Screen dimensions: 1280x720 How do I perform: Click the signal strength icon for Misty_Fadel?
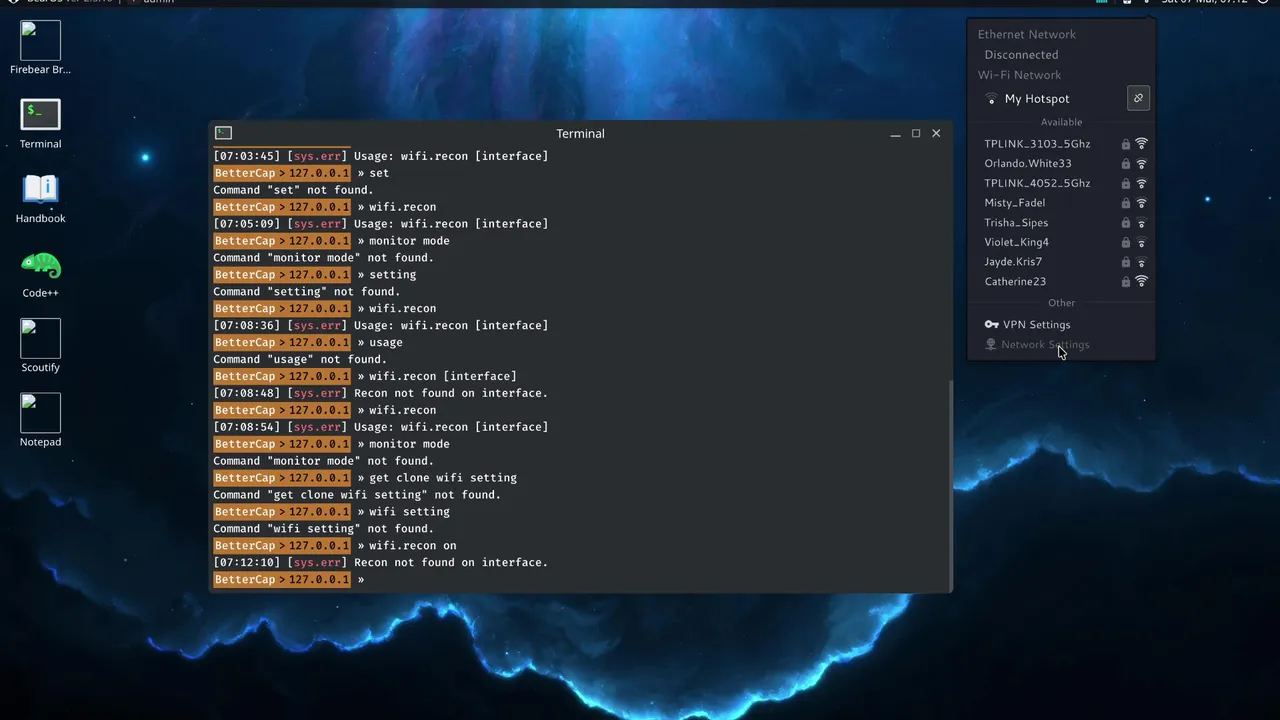(1141, 203)
